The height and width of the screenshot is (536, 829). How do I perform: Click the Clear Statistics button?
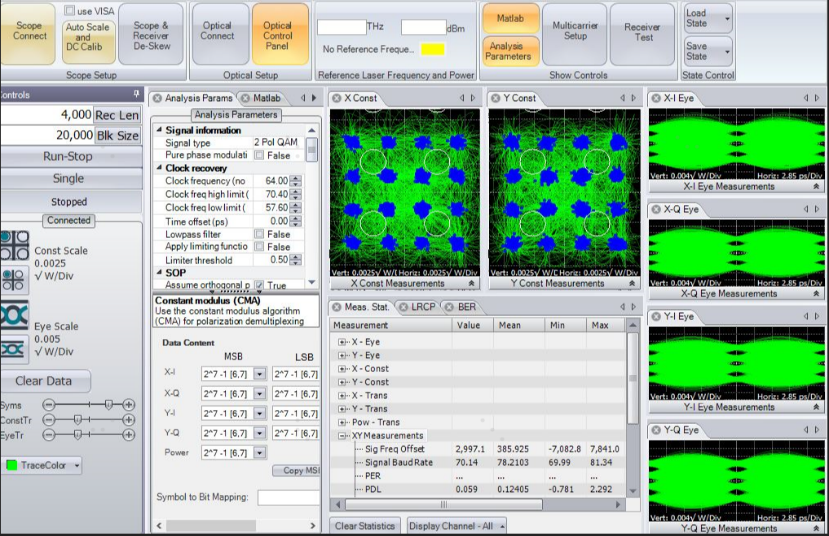pyautogui.click(x=365, y=526)
